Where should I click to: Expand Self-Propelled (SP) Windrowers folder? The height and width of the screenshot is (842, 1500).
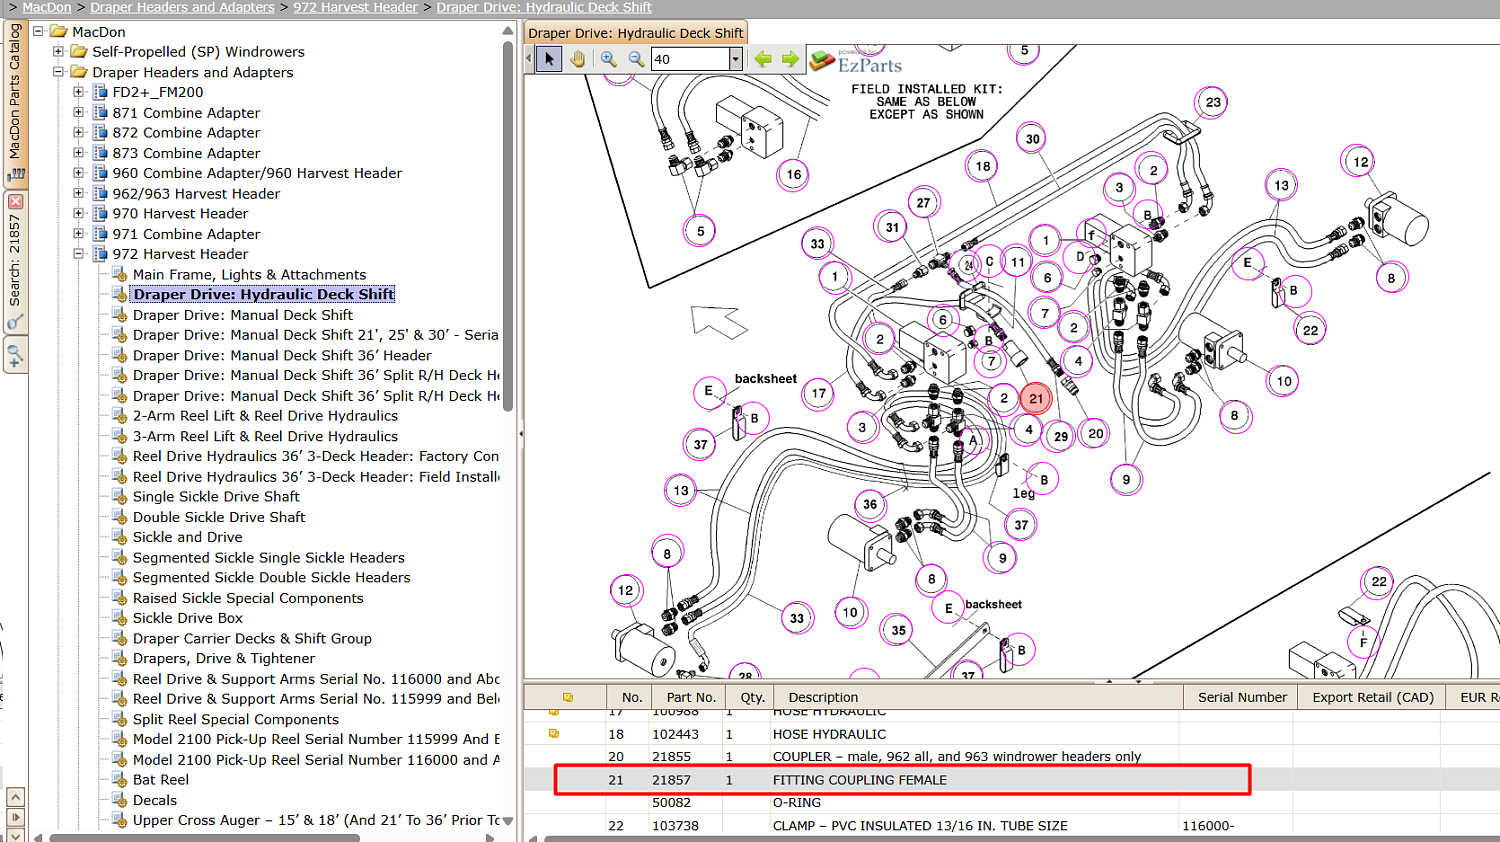58,51
